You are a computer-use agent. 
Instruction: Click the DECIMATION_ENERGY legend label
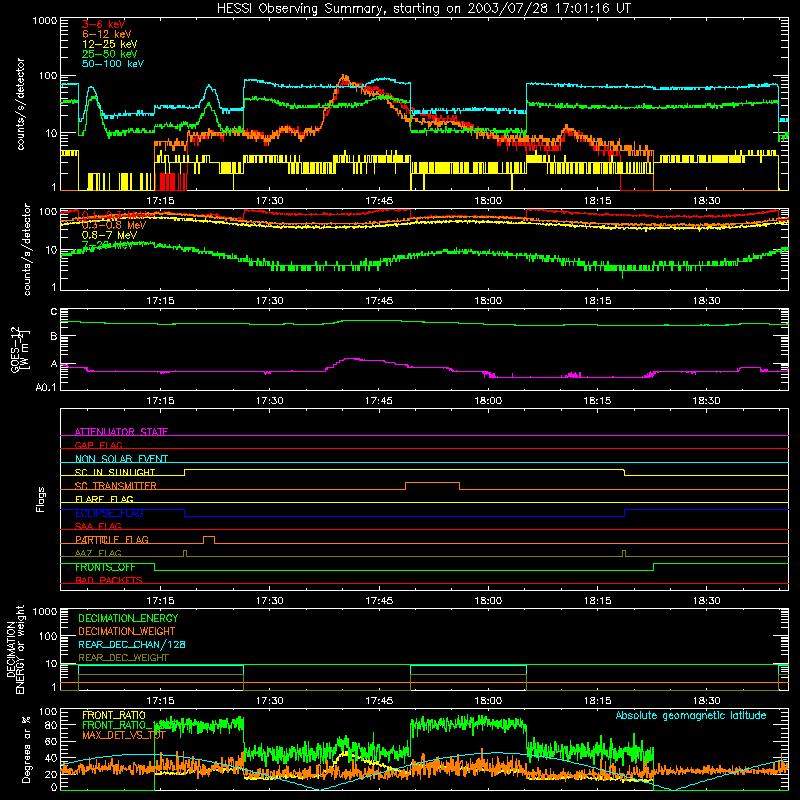129,618
